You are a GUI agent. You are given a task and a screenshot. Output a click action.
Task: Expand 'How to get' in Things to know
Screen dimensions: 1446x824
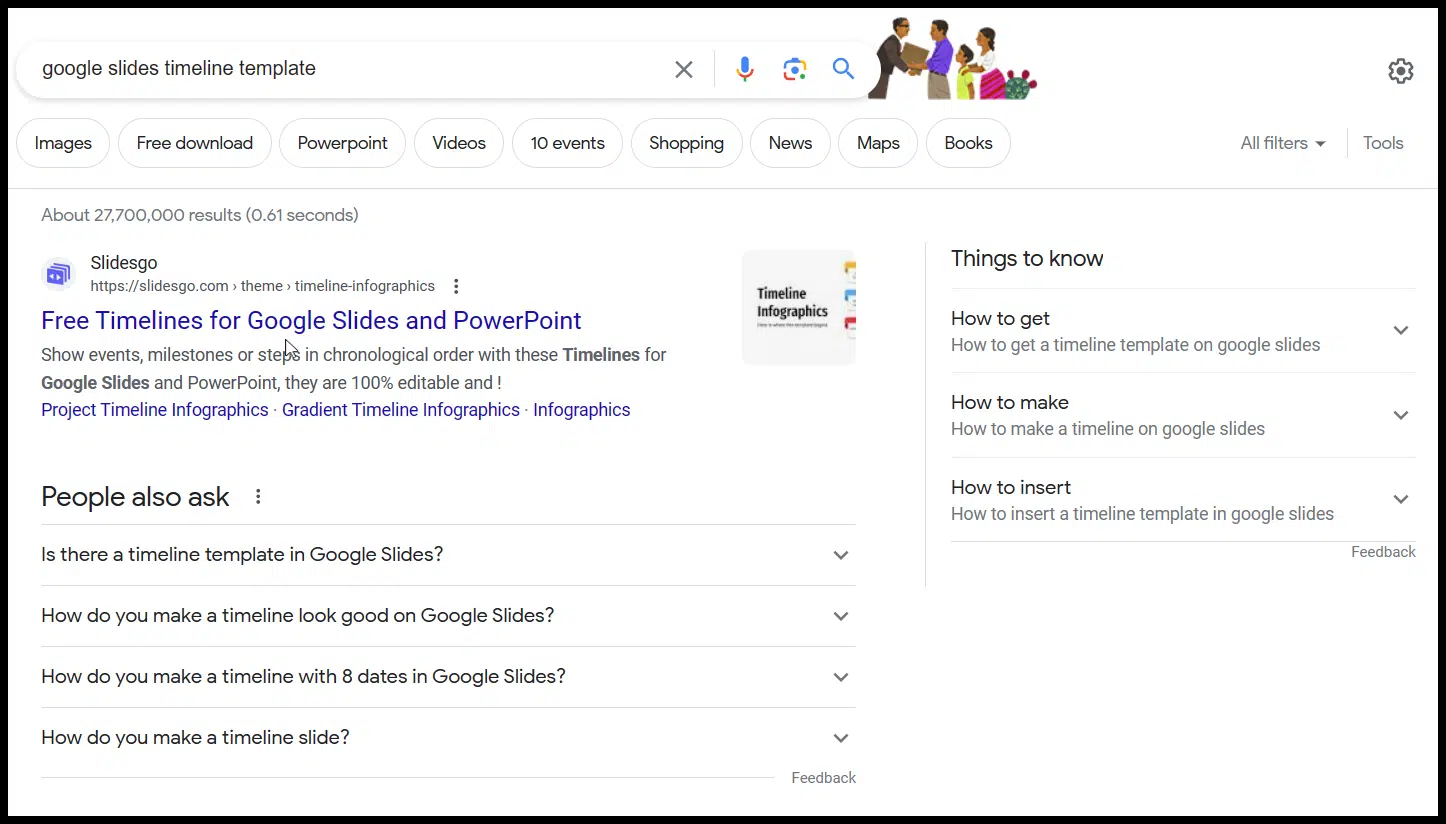[1400, 331]
